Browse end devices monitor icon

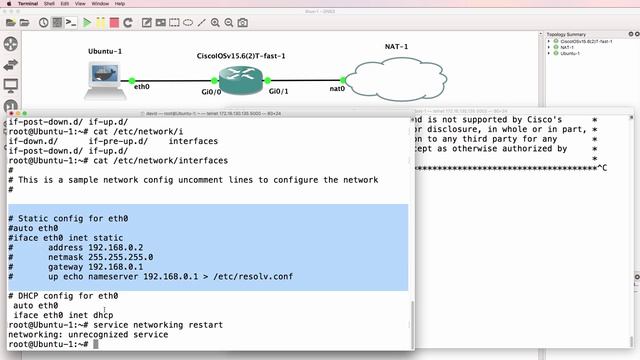coord(11,86)
